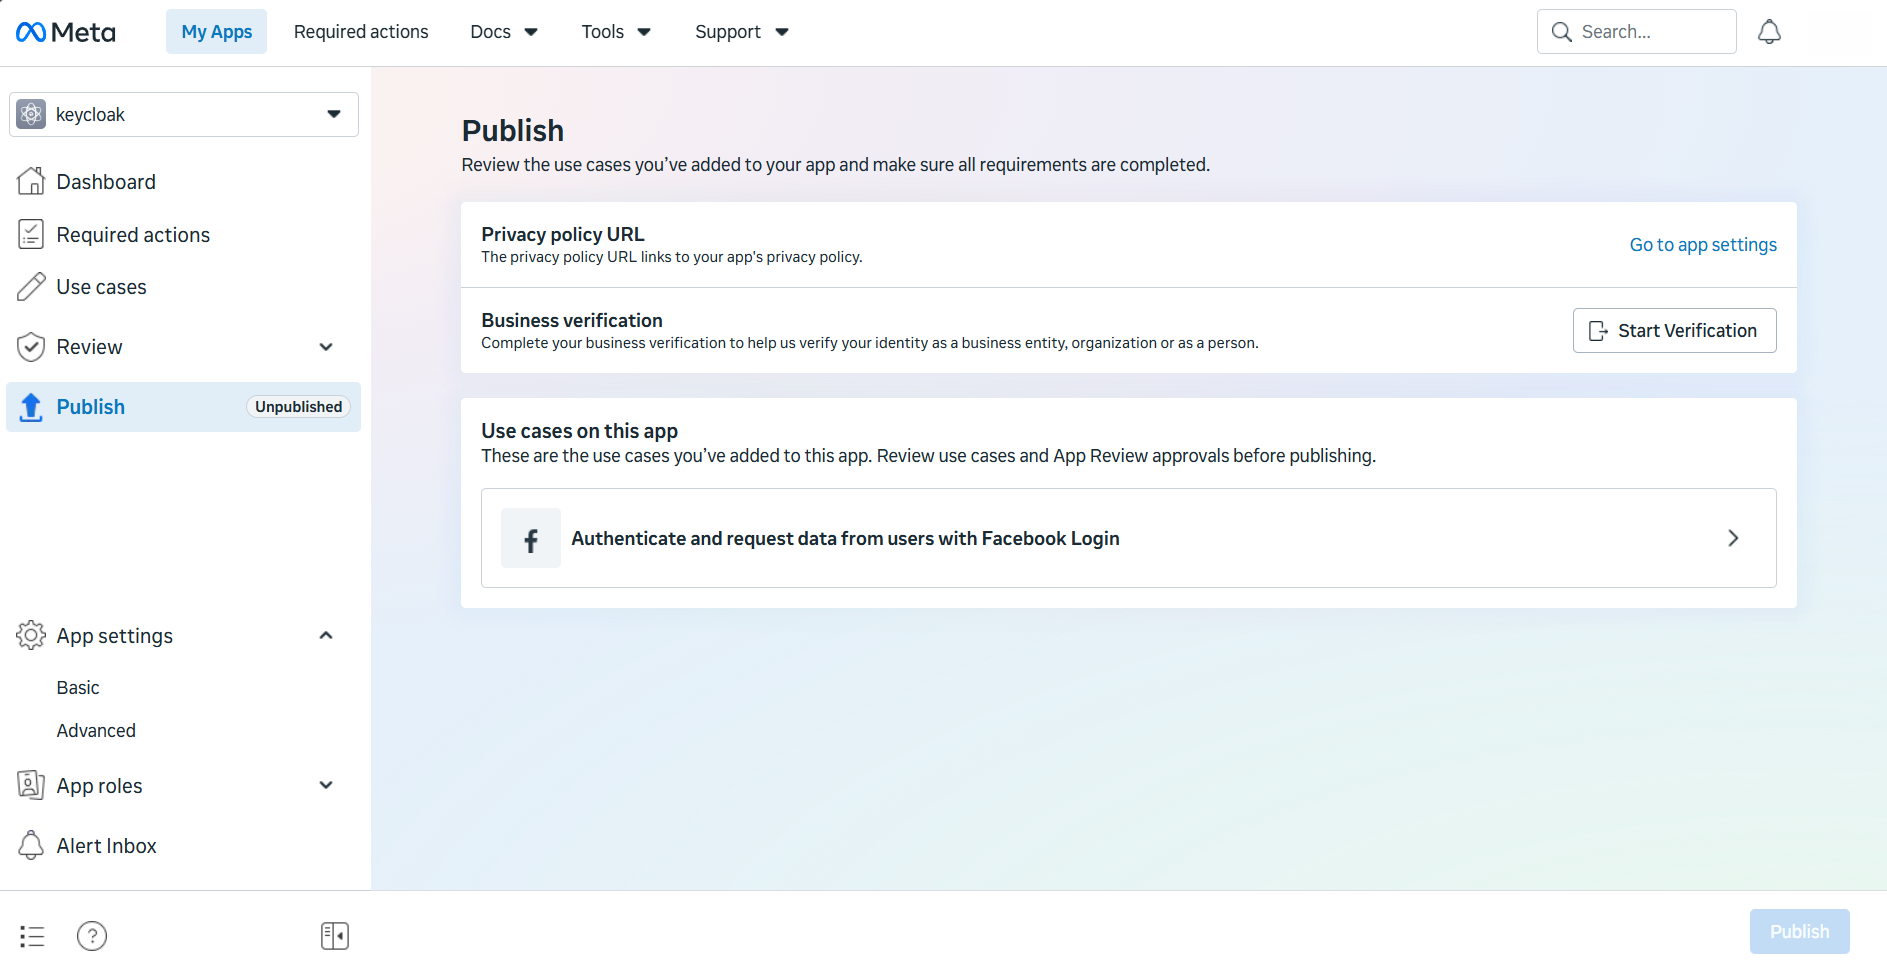Click the Review shield icon

tap(31, 347)
